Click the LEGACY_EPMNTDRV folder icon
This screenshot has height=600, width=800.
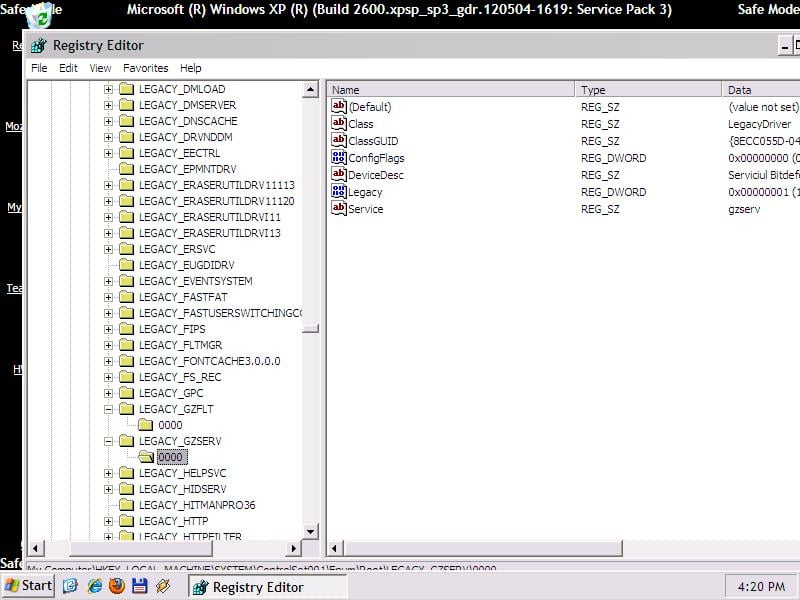click(126, 169)
